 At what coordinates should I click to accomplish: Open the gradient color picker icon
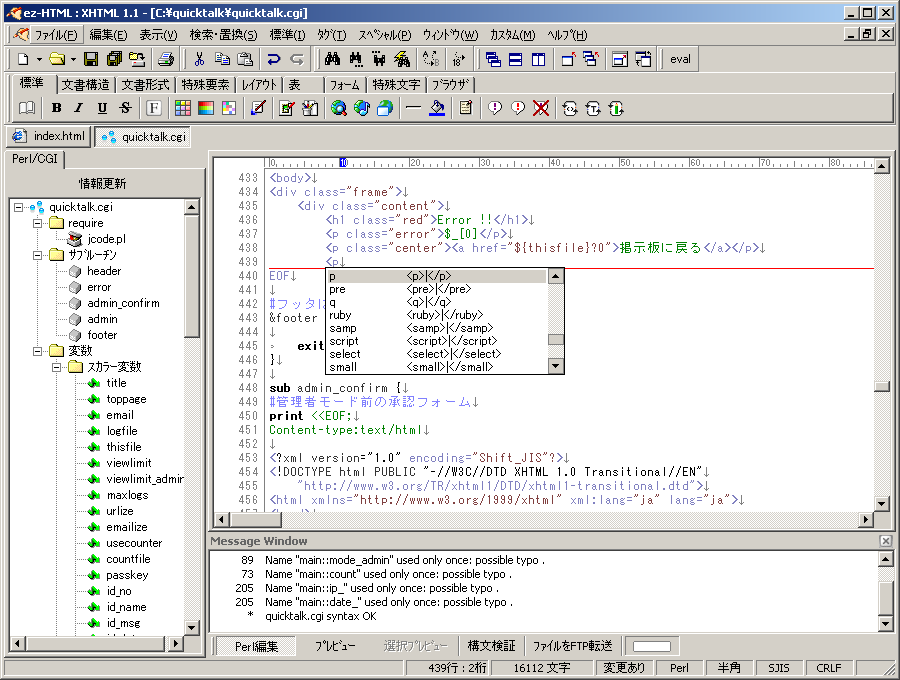[x=205, y=108]
